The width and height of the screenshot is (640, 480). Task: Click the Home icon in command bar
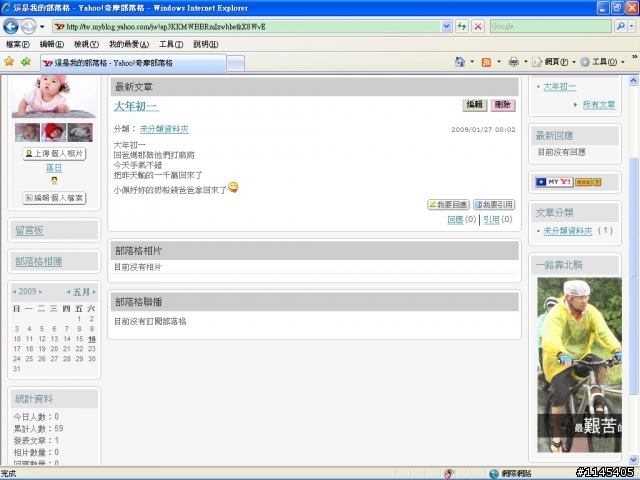(460, 62)
